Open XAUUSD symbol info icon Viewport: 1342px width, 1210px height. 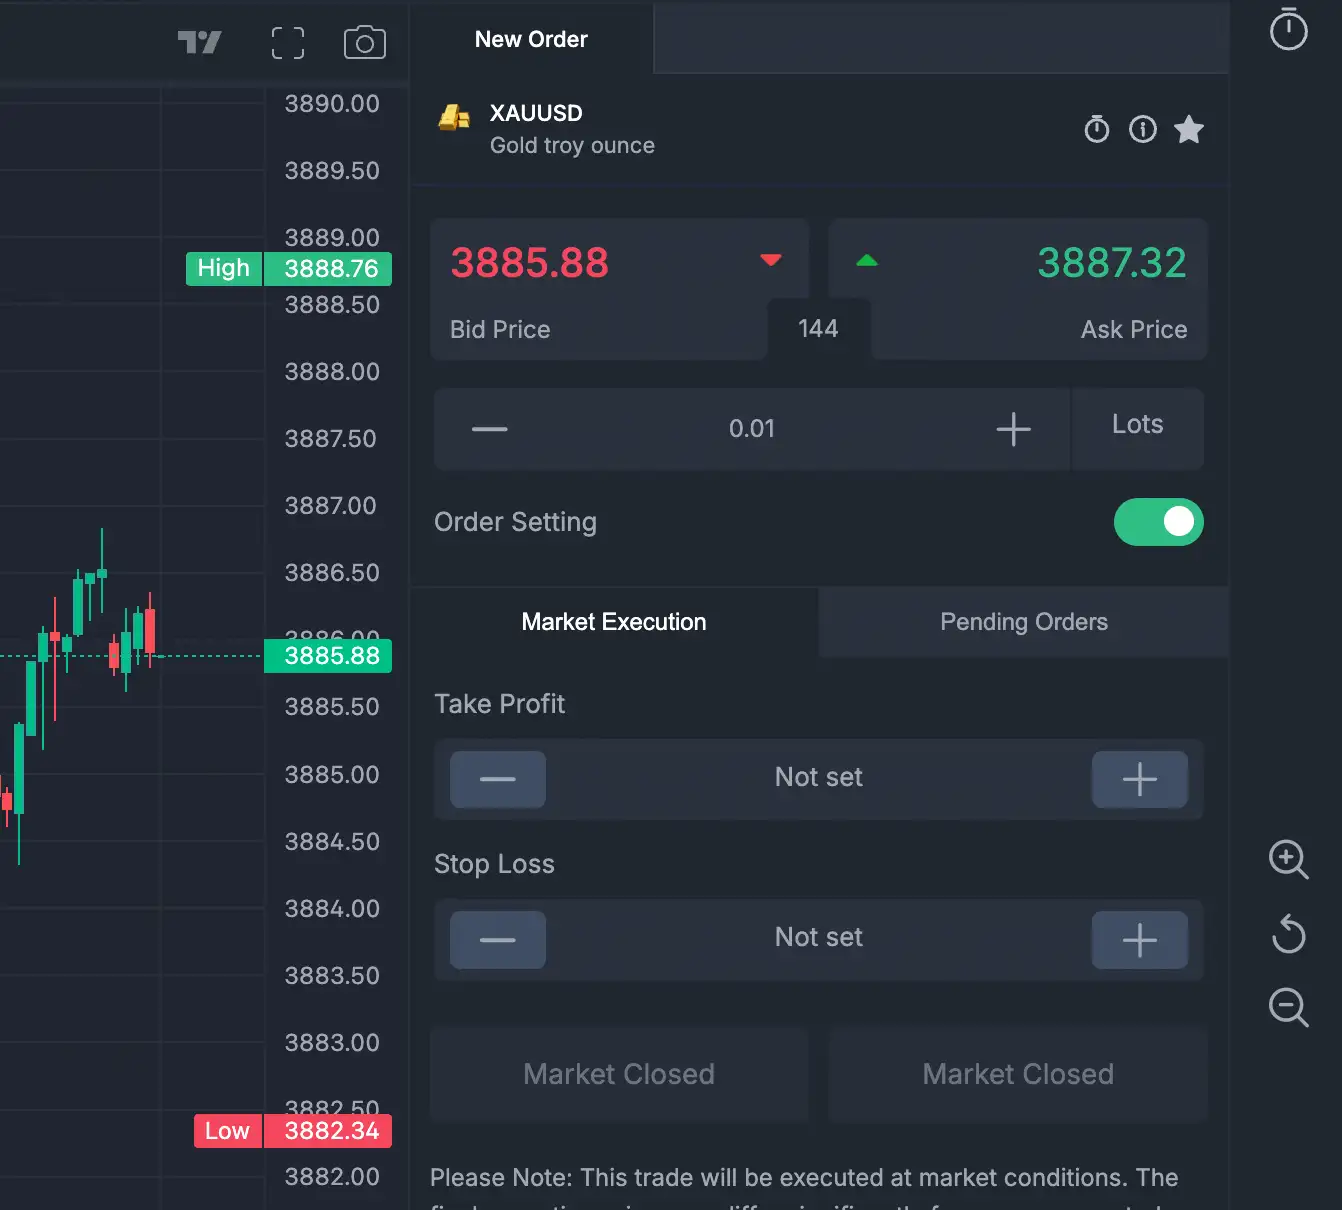[1142, 129]
